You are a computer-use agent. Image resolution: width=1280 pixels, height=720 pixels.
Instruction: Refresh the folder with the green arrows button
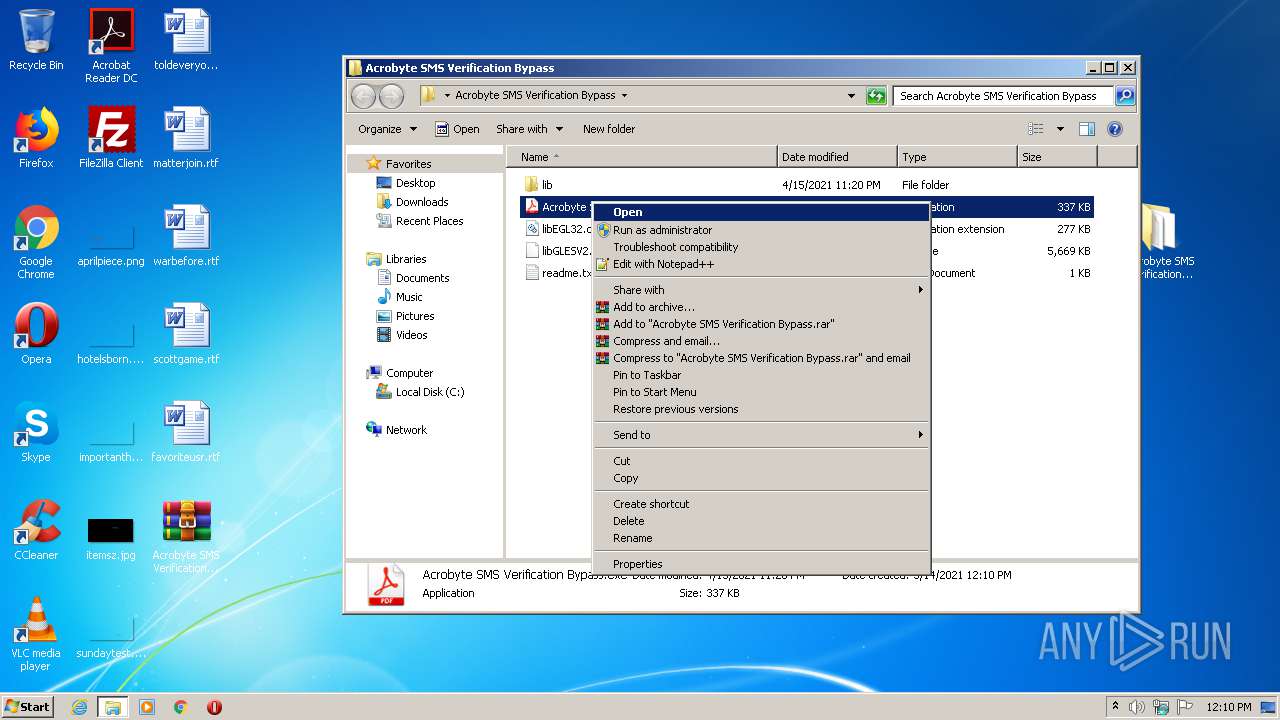coord(876,96)
